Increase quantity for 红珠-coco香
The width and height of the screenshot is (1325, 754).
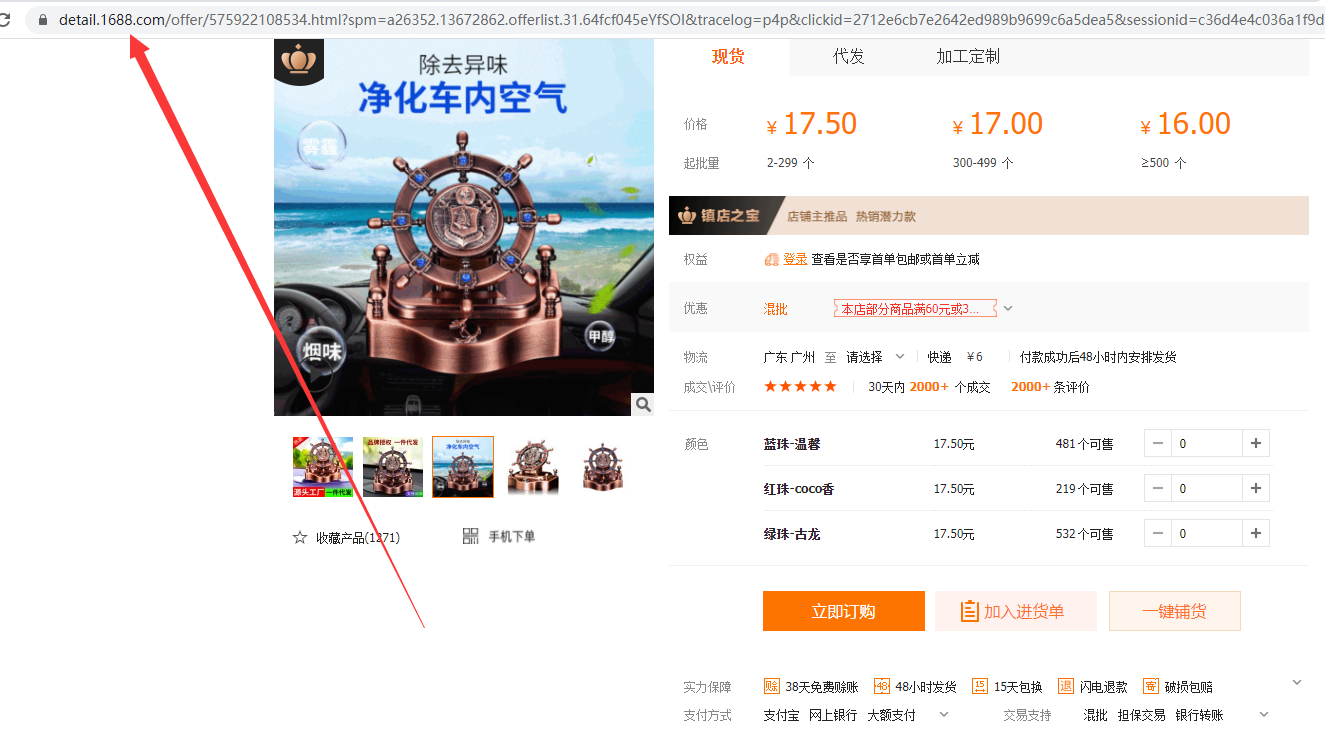pos(1256,488)
